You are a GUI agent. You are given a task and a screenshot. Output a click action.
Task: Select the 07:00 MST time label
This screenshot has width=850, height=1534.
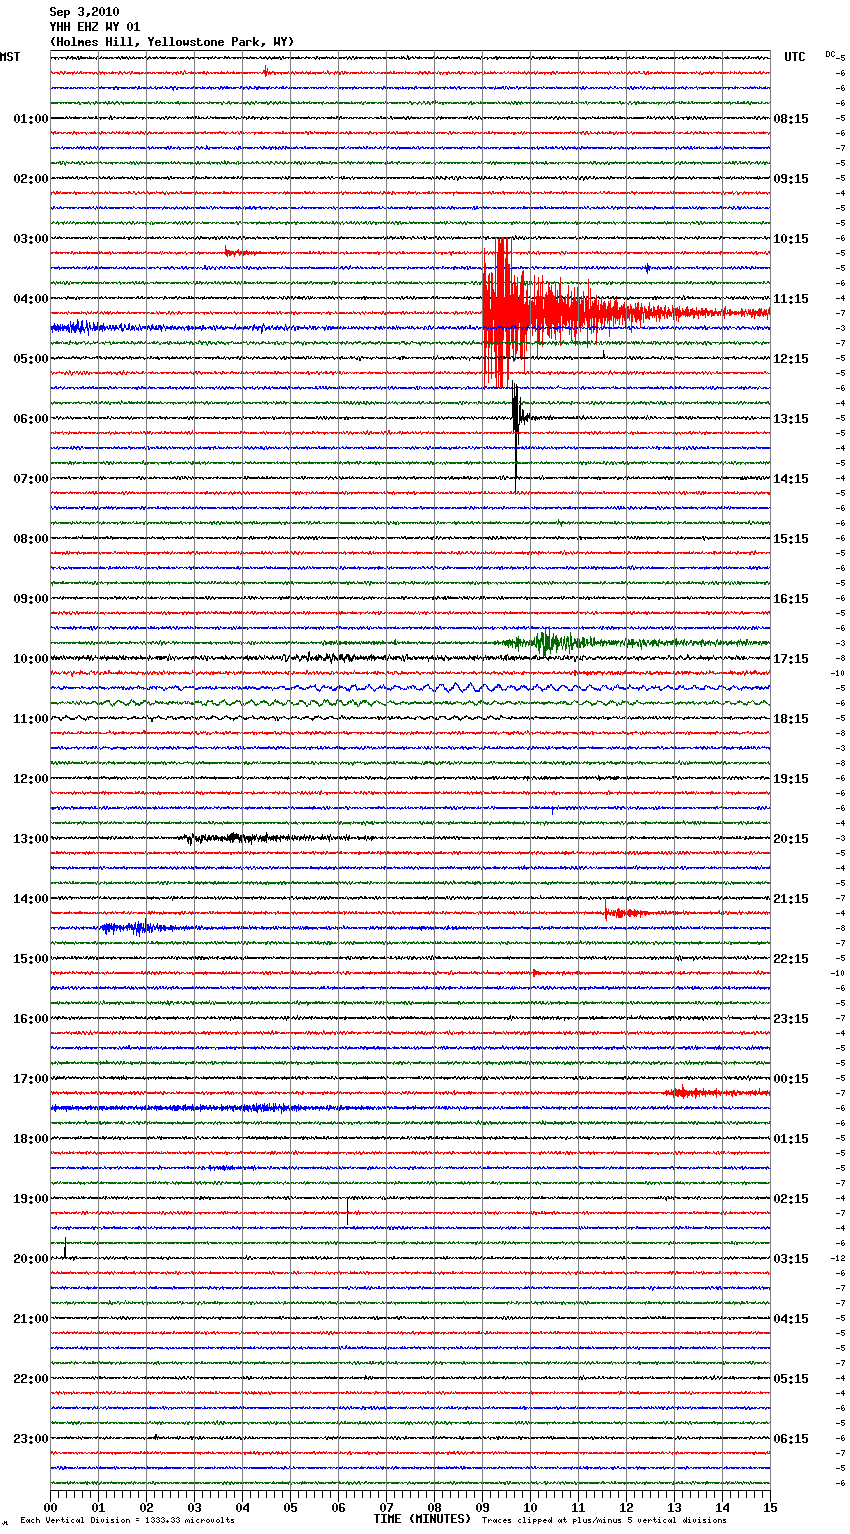[31, 479]
